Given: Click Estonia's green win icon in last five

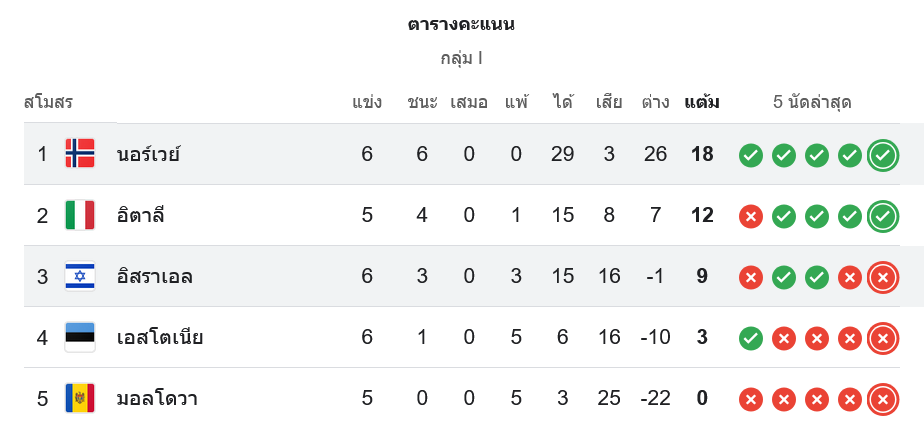Looking at the screenshot, I should [751, 338].
